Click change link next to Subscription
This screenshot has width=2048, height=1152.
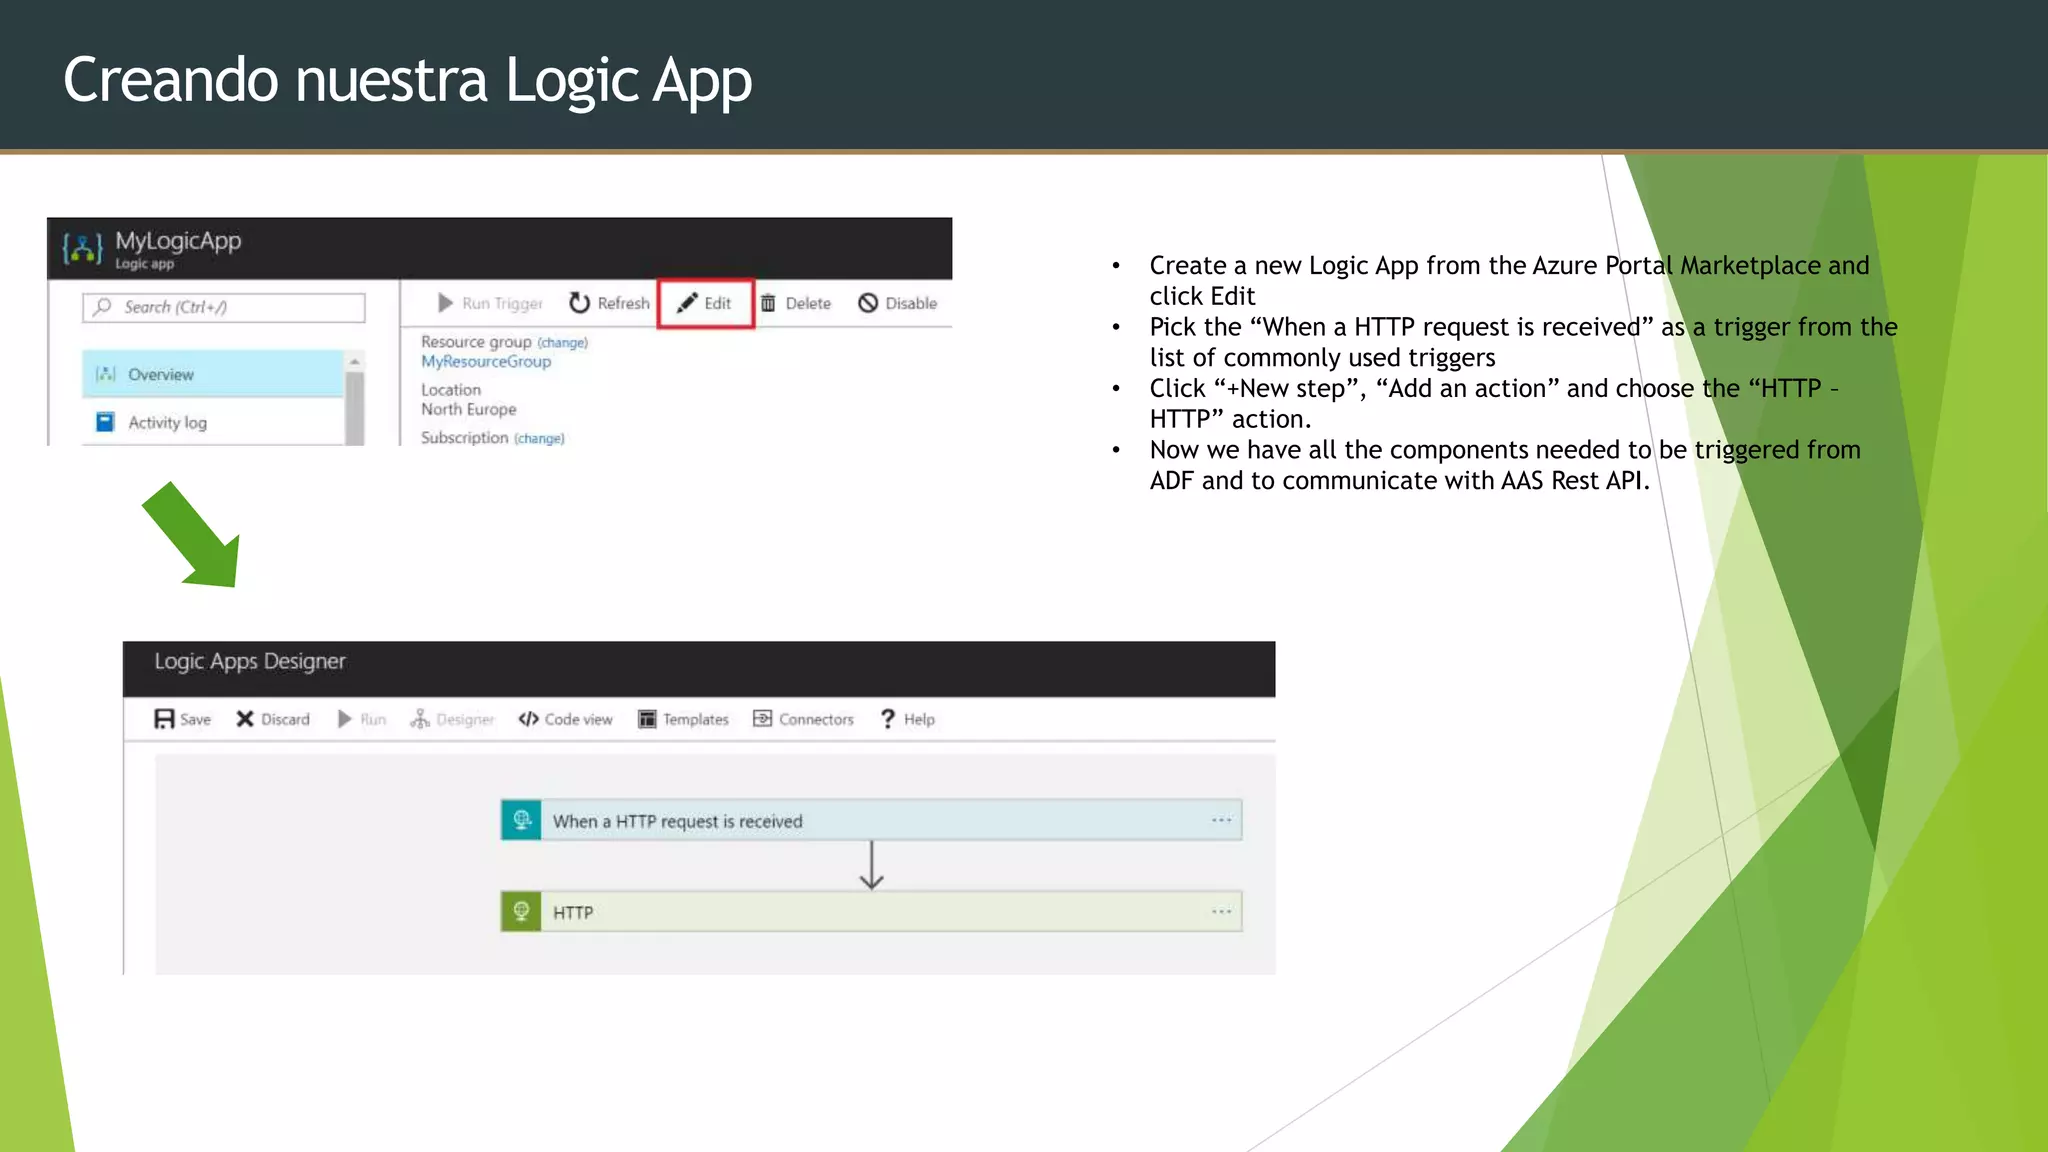click(x=539, y=439)
